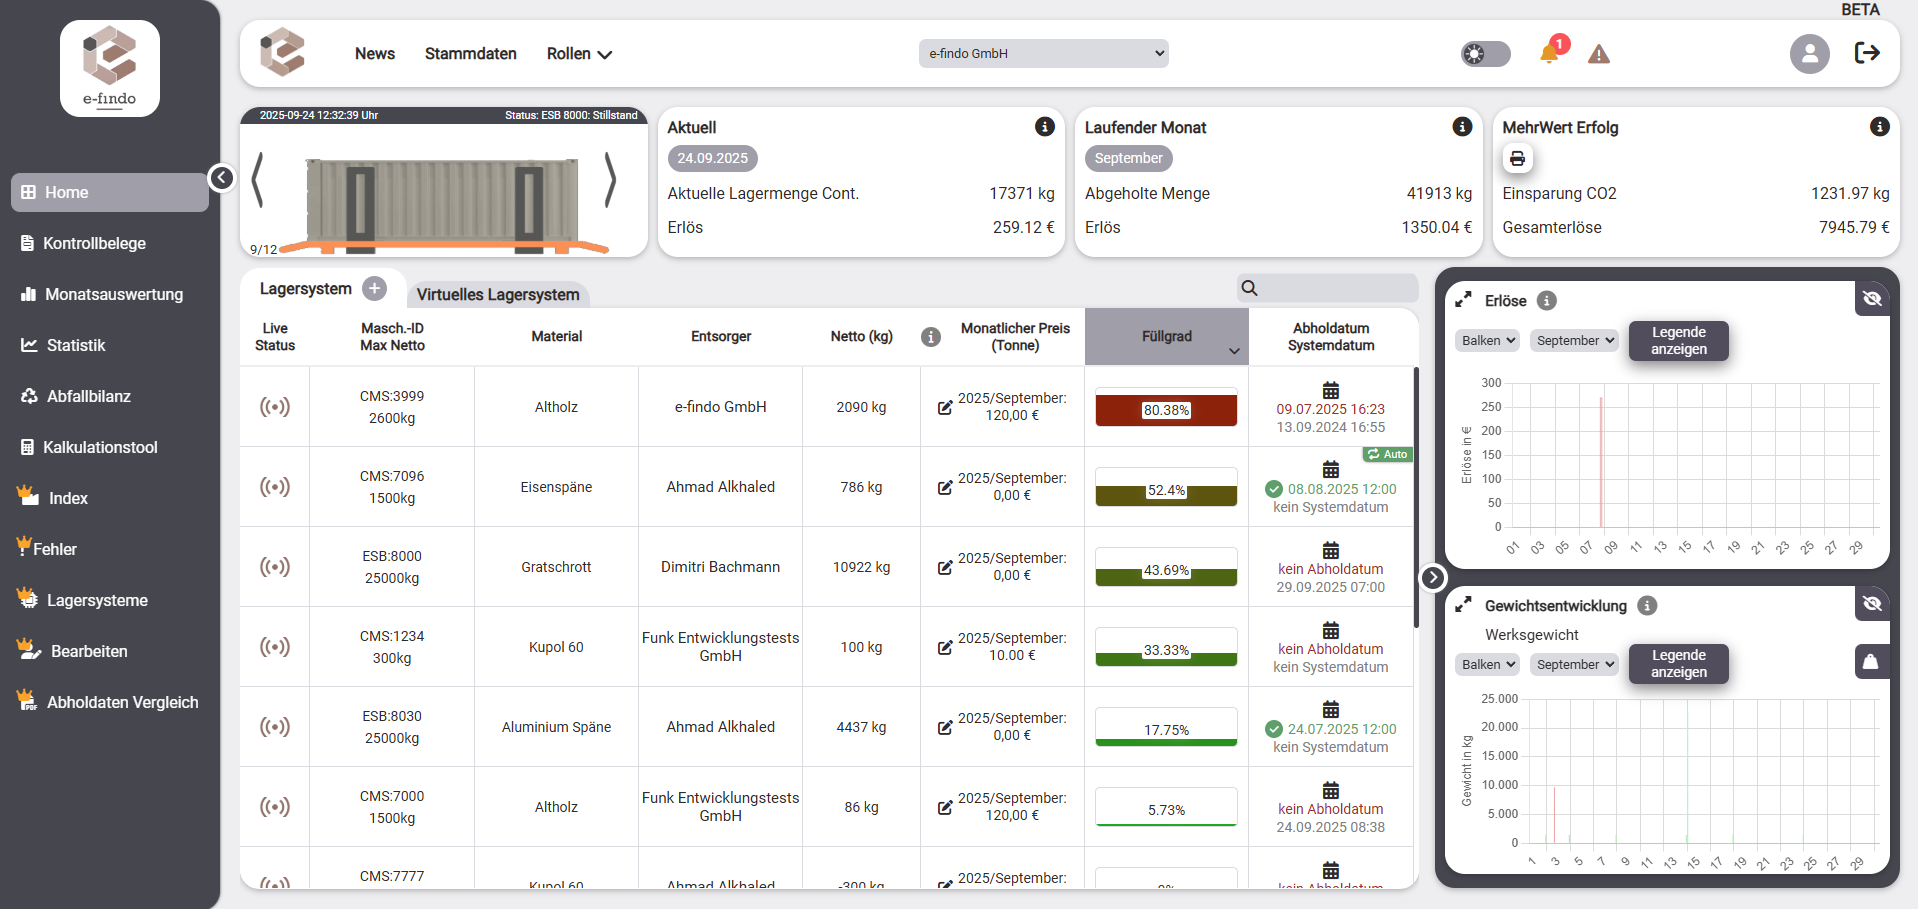The height and width of the screenshot is (909, 1918).
Task: Open the notification bell with one alert
Action: tap(1549, 54)
